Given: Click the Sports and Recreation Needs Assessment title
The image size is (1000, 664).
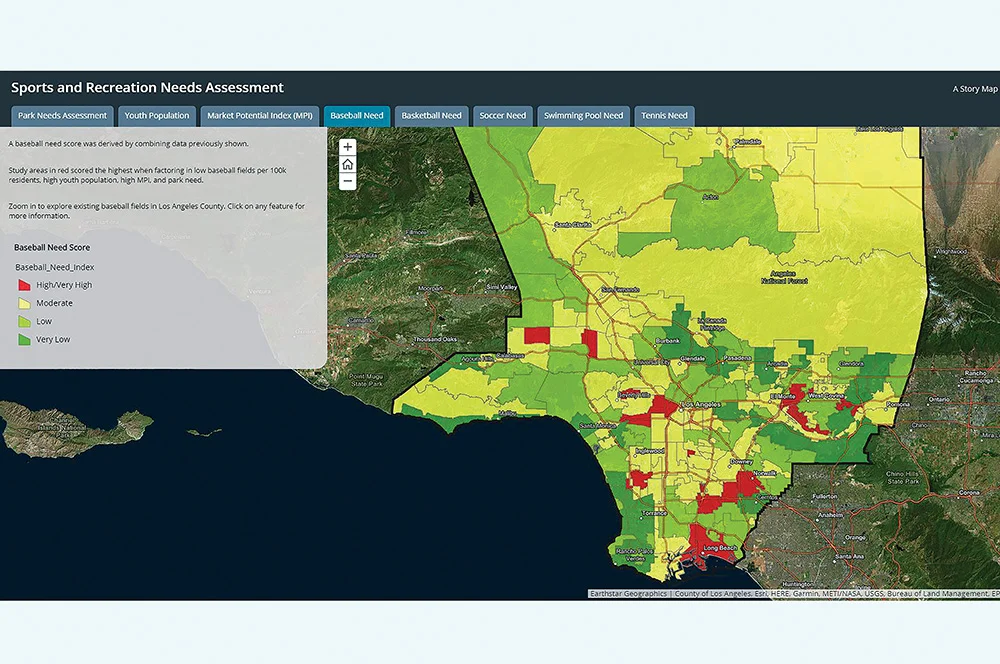Looking at the screenshot, I should (x=147, y=87).
